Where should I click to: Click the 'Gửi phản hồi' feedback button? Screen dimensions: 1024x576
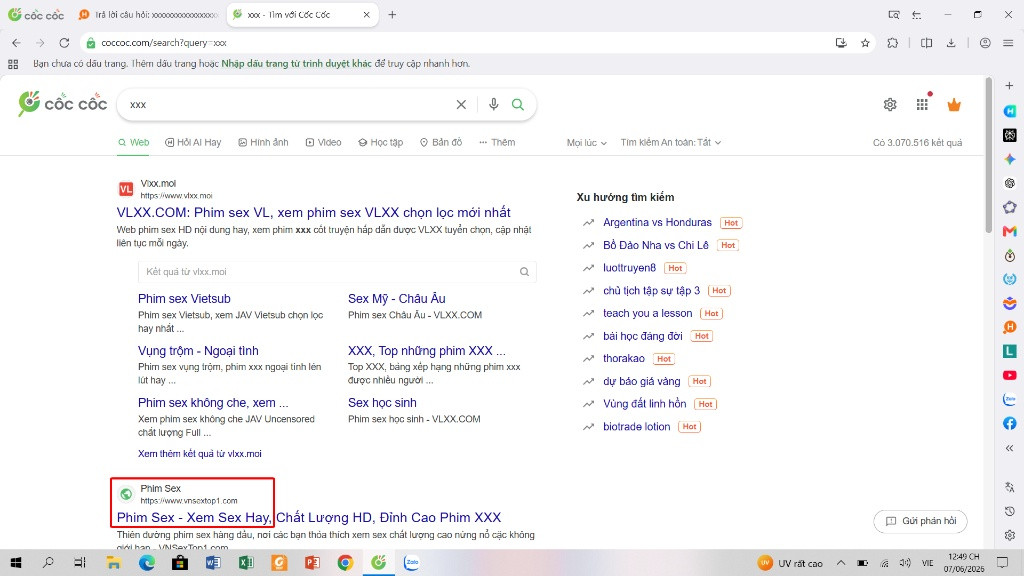920,521
